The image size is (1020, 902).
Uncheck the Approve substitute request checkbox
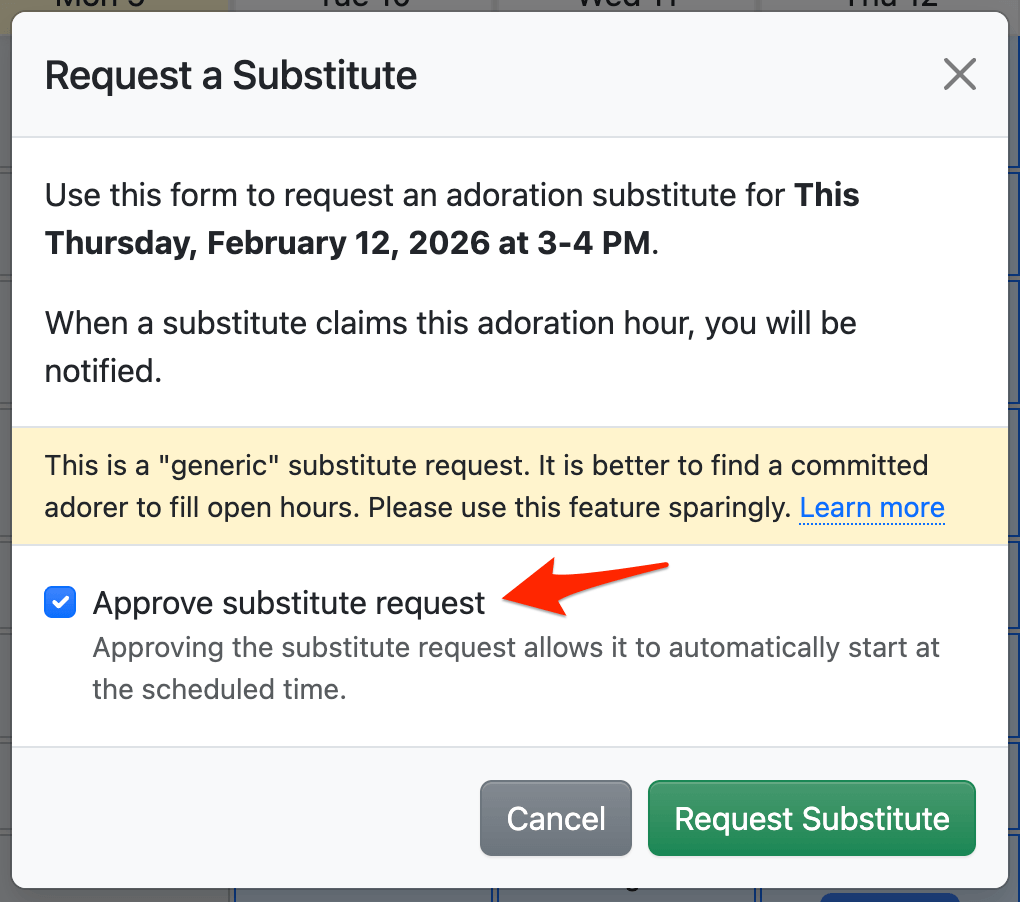coord(61,603)
